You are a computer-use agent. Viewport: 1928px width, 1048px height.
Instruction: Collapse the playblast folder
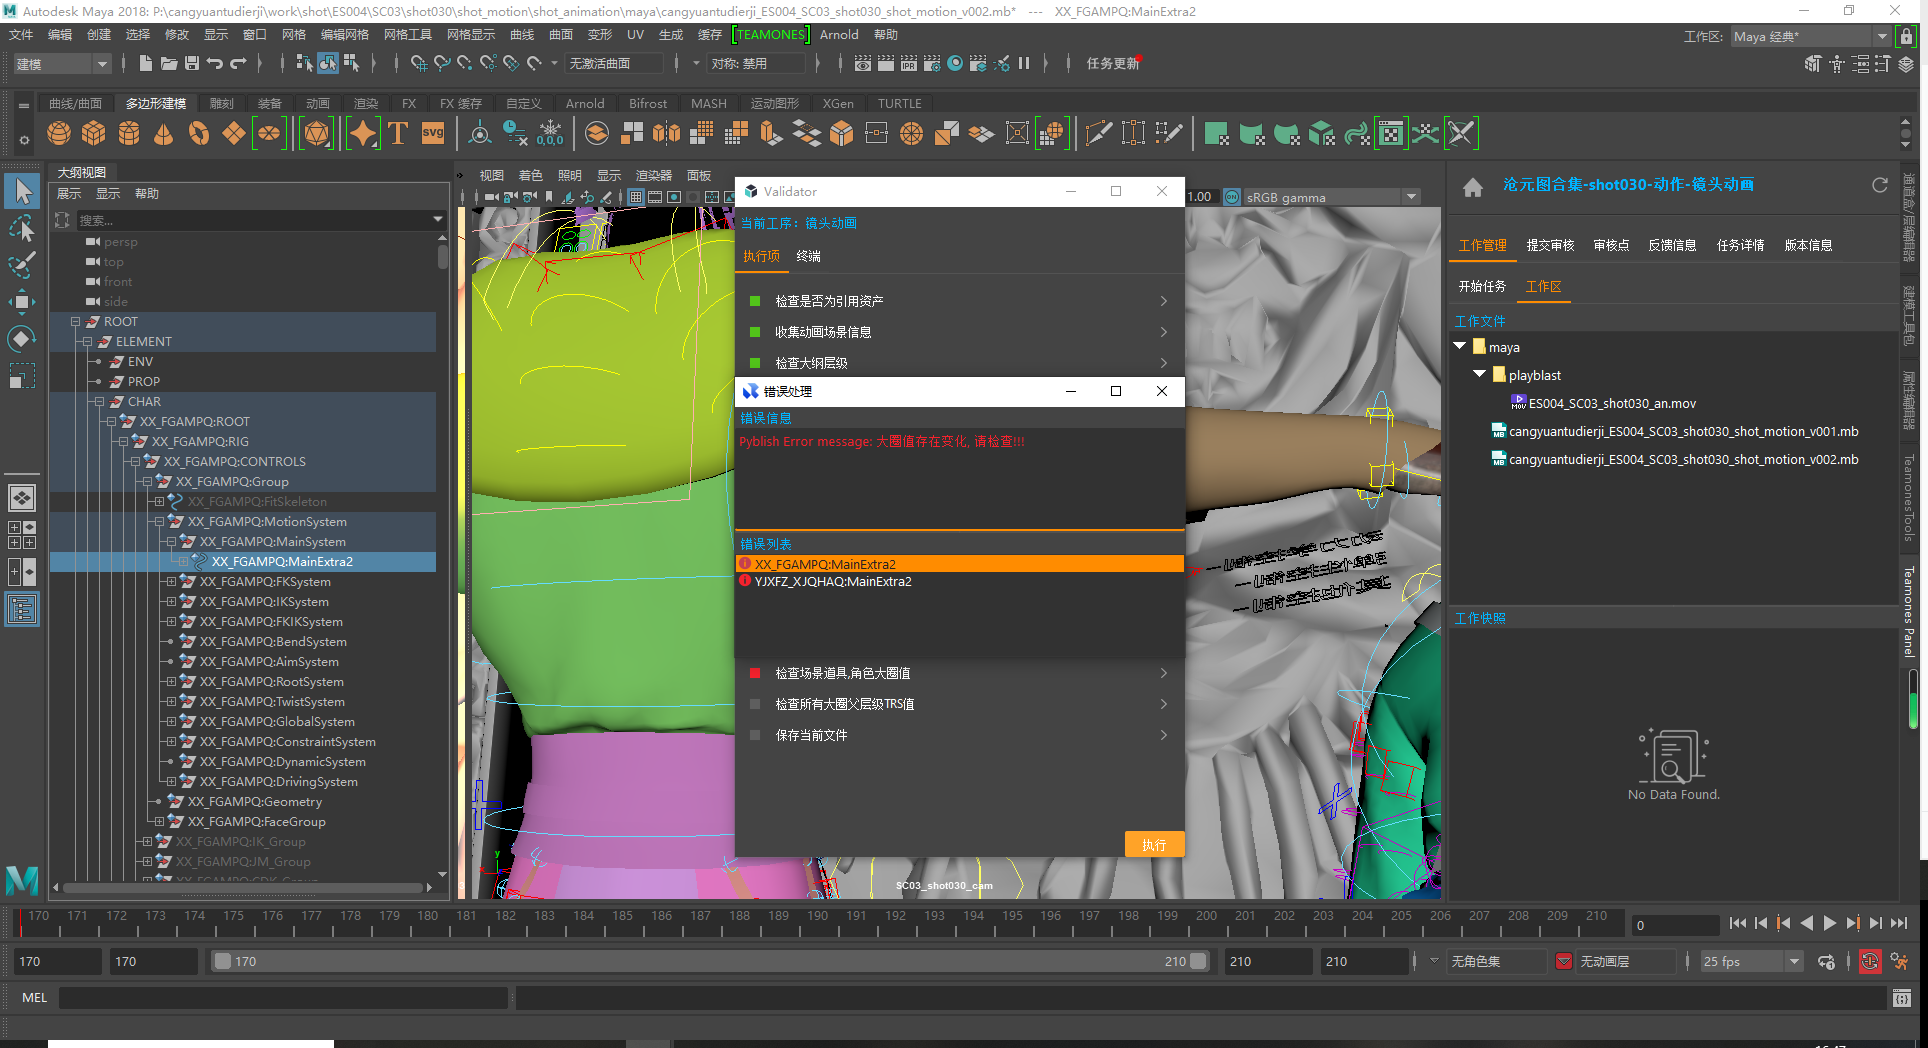pos(1479,374)
